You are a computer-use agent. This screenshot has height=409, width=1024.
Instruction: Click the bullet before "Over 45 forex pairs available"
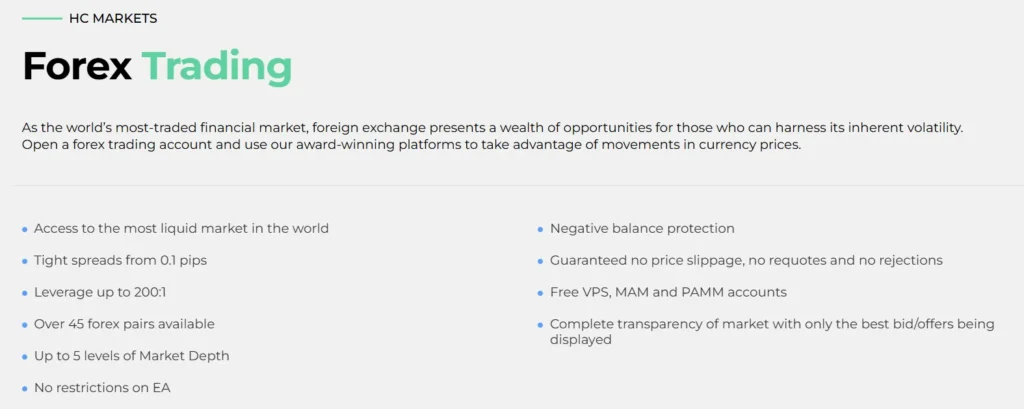(25, 326)
